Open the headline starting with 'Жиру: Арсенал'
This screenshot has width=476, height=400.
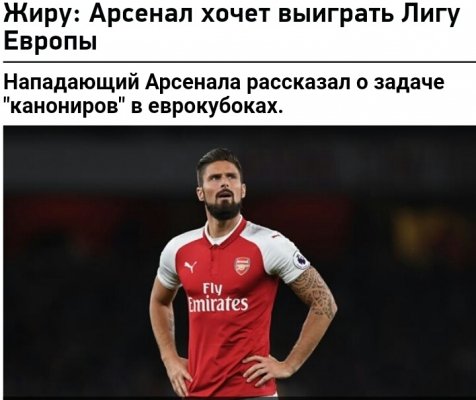[x=232, y=26]
